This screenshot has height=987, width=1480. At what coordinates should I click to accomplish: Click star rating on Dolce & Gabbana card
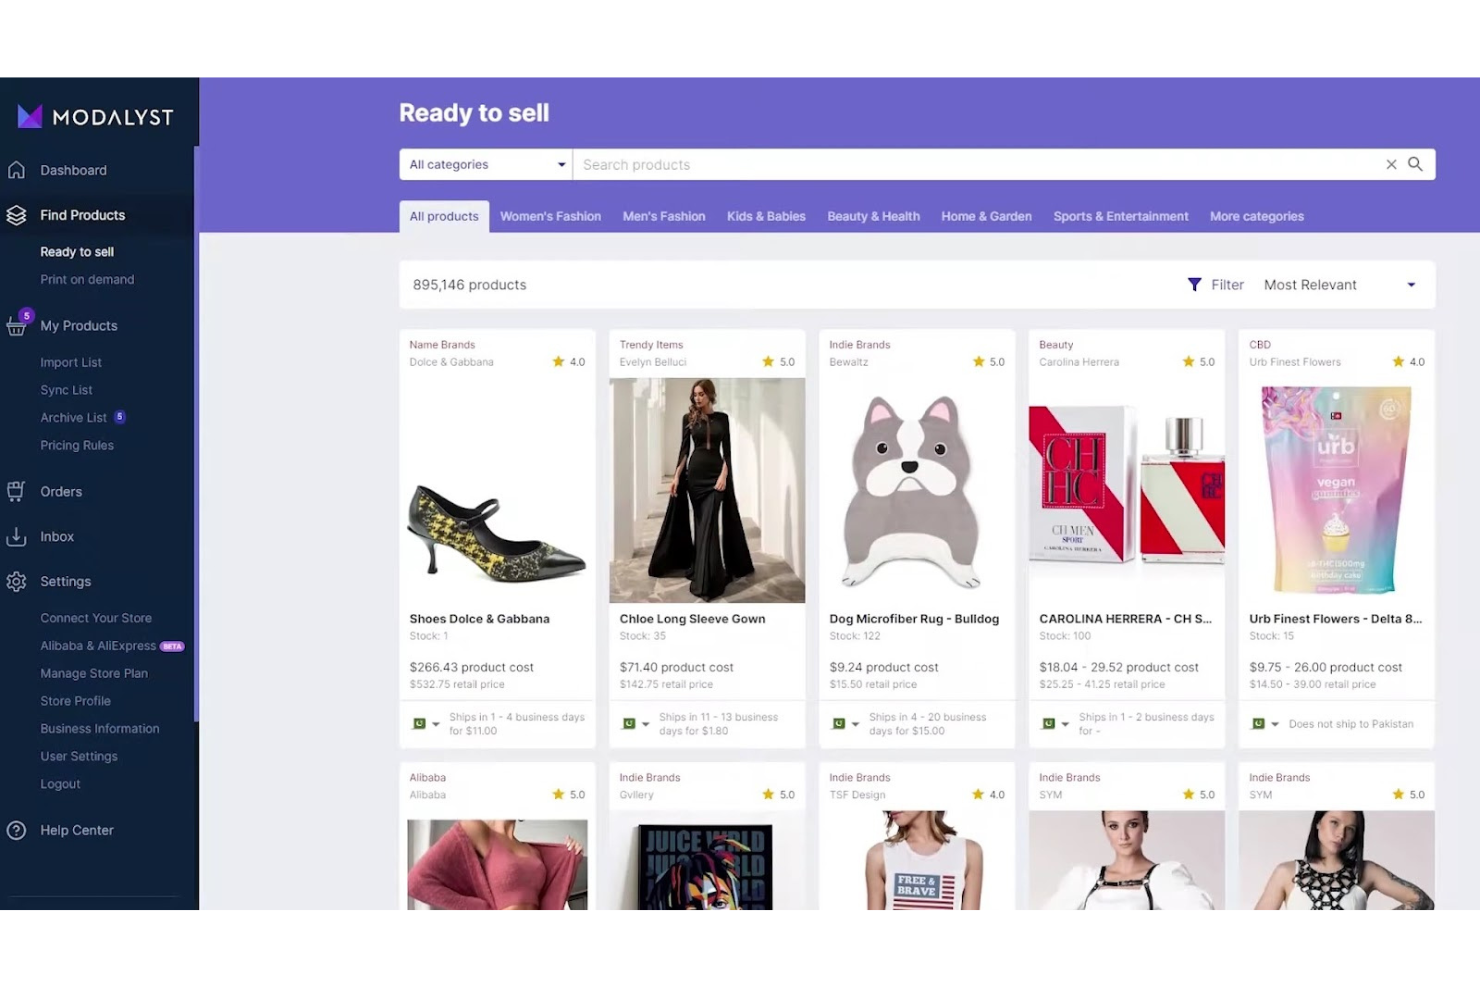coord(569,362)
